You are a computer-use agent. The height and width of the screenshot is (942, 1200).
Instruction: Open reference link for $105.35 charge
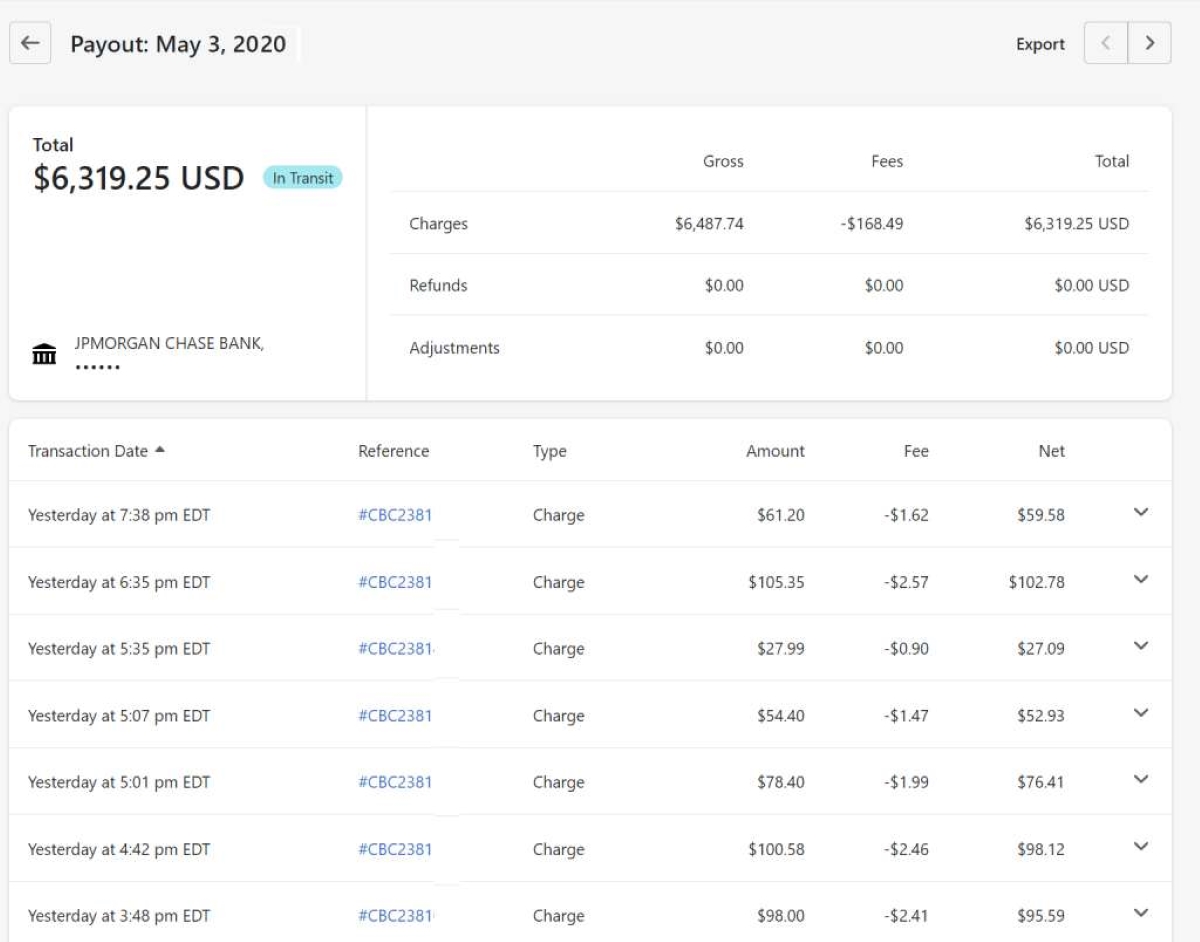(395, 582)
